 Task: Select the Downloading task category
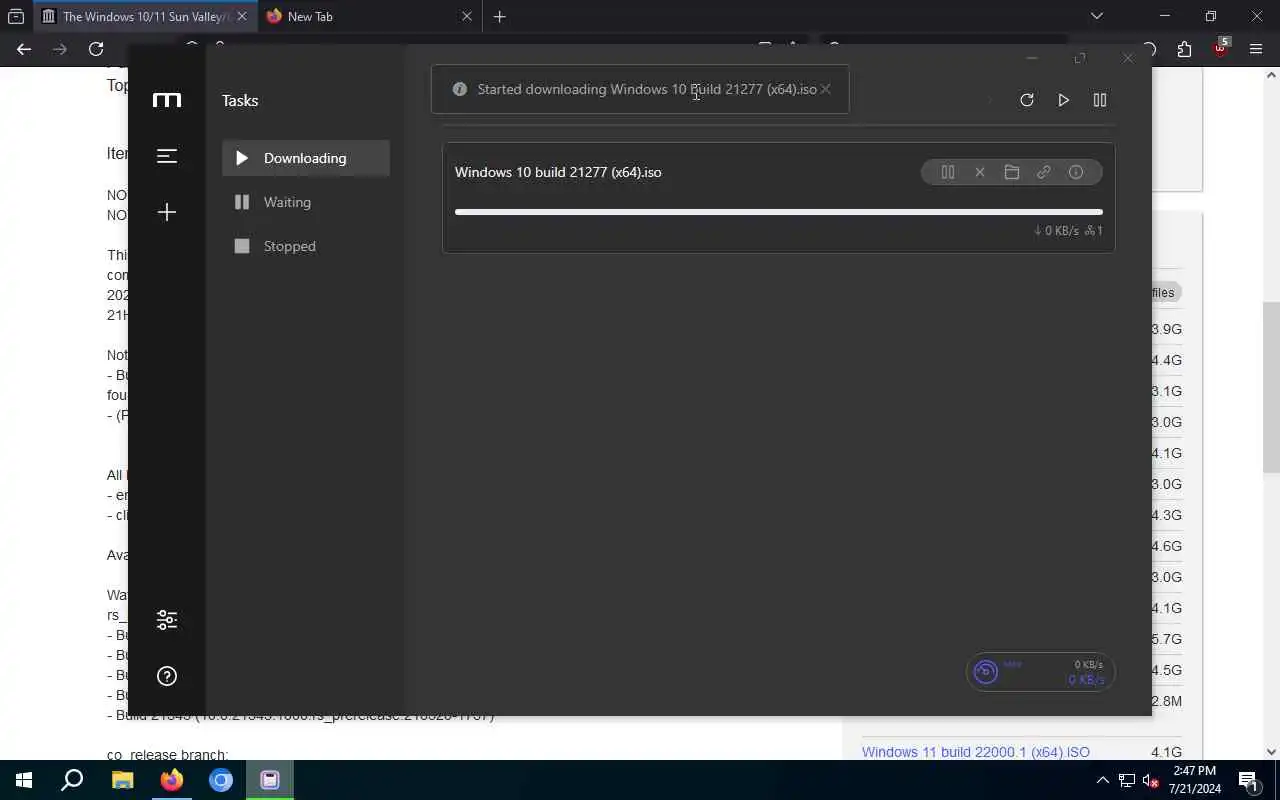click(x=306, y=158)
